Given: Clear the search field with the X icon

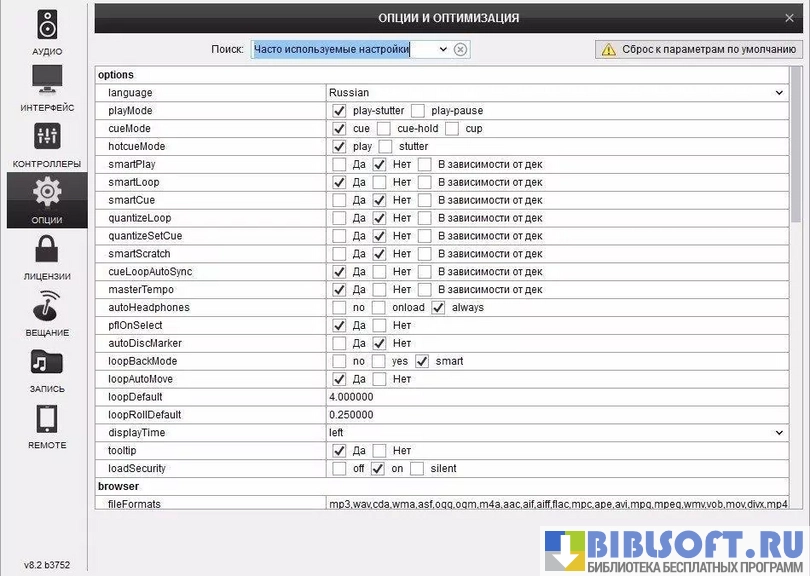Looking at the screenshot, I should click(x=460, y=49).
